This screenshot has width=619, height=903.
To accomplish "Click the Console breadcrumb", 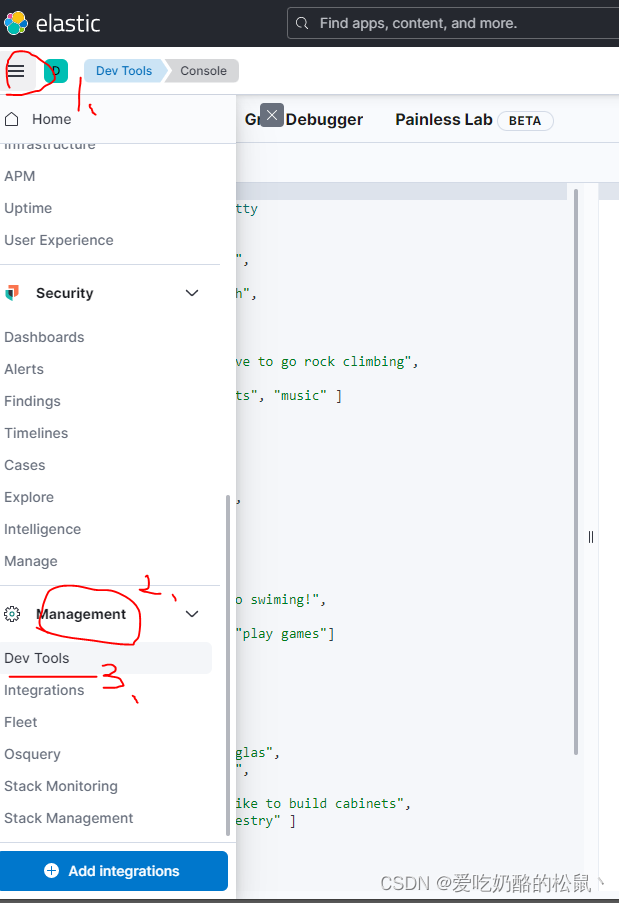I will tap(203, 71).
